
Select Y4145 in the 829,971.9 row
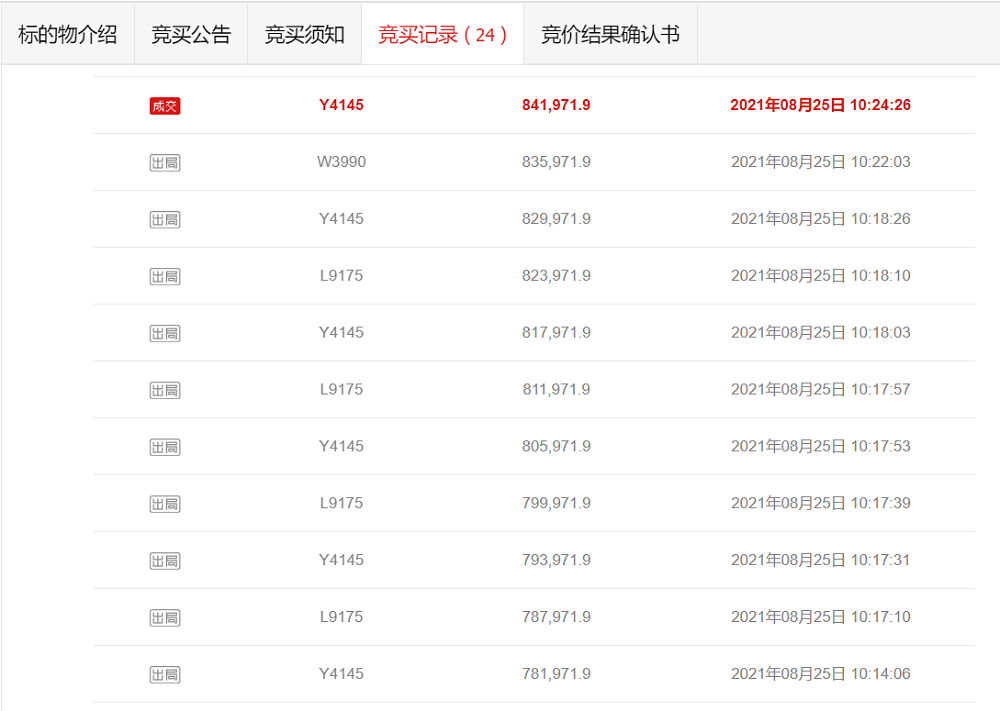click(341, 219)
